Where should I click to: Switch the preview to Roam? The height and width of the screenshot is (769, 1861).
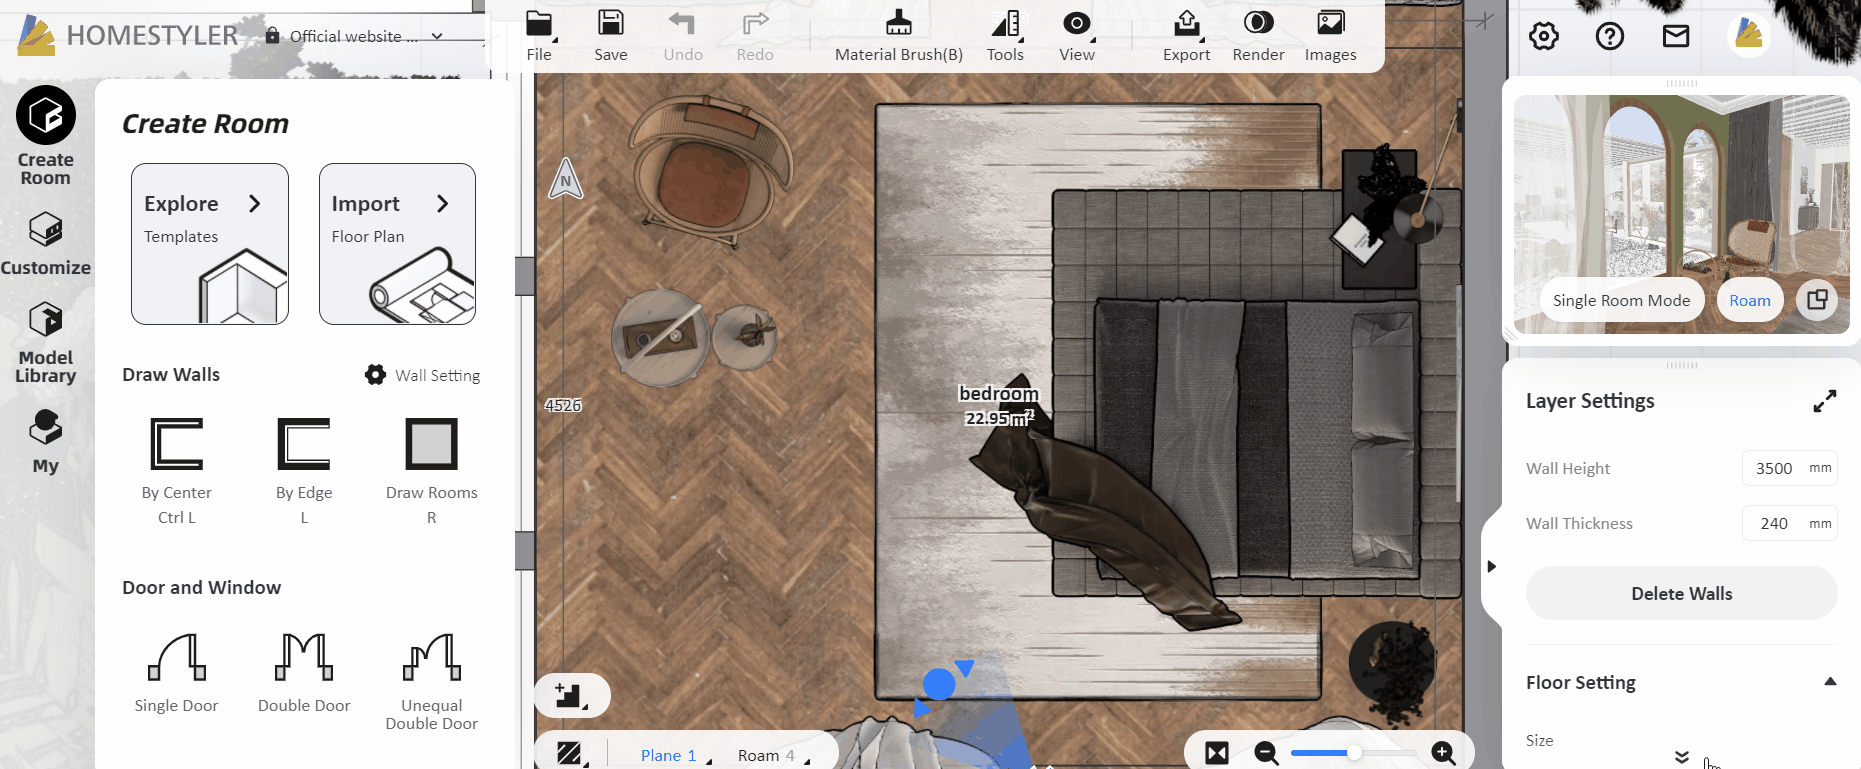click(1750, 300)
